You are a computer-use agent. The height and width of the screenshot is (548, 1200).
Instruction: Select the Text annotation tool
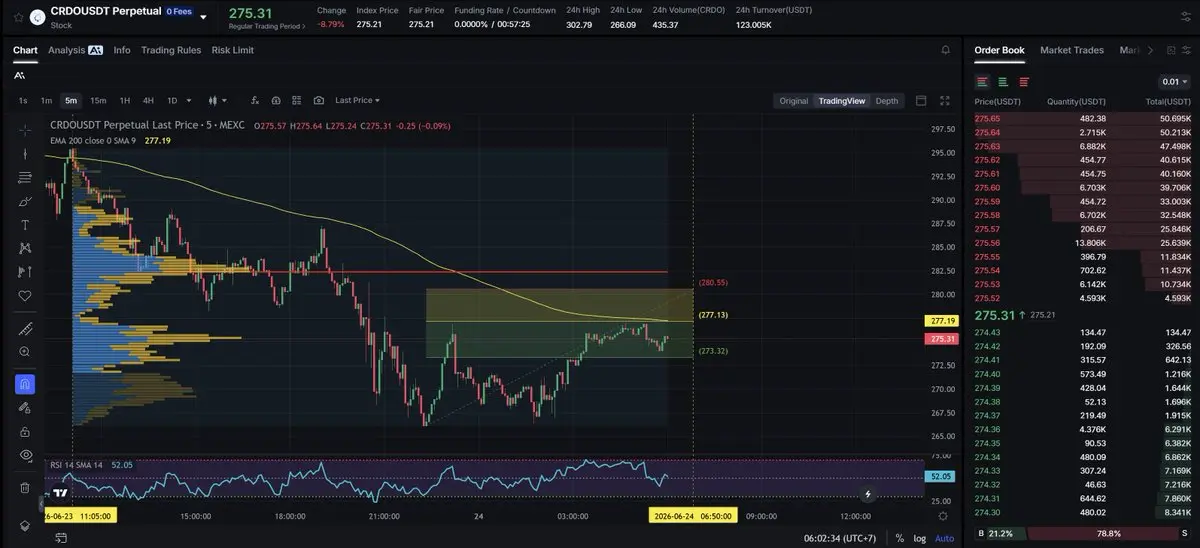pos(25,225)
